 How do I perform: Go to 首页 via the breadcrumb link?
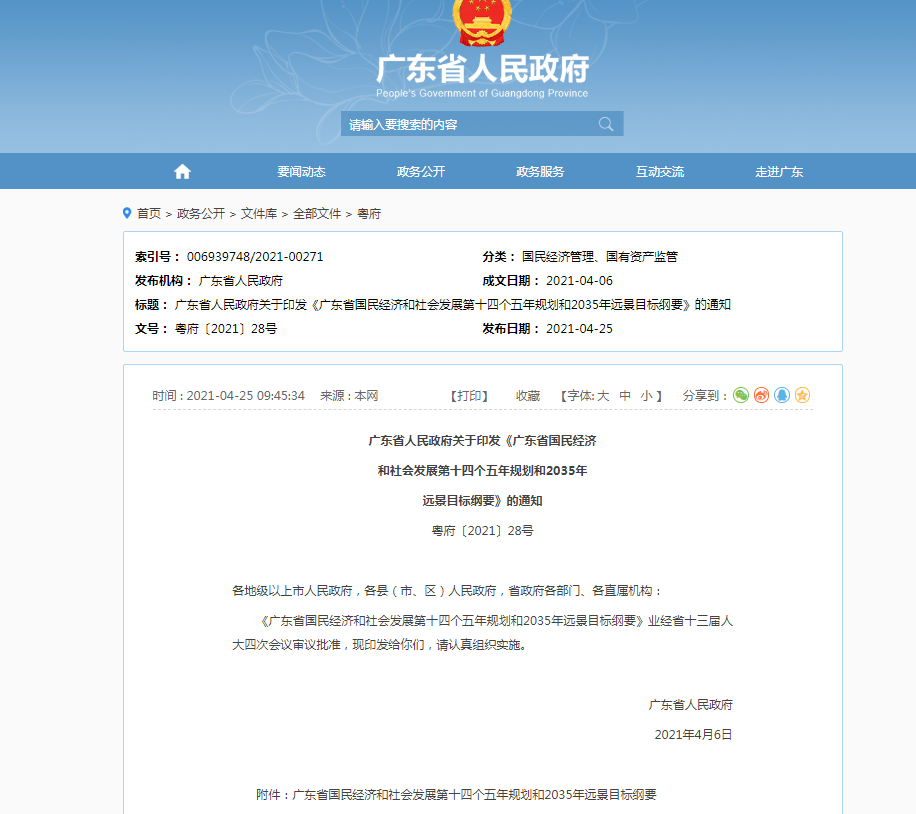148,212
